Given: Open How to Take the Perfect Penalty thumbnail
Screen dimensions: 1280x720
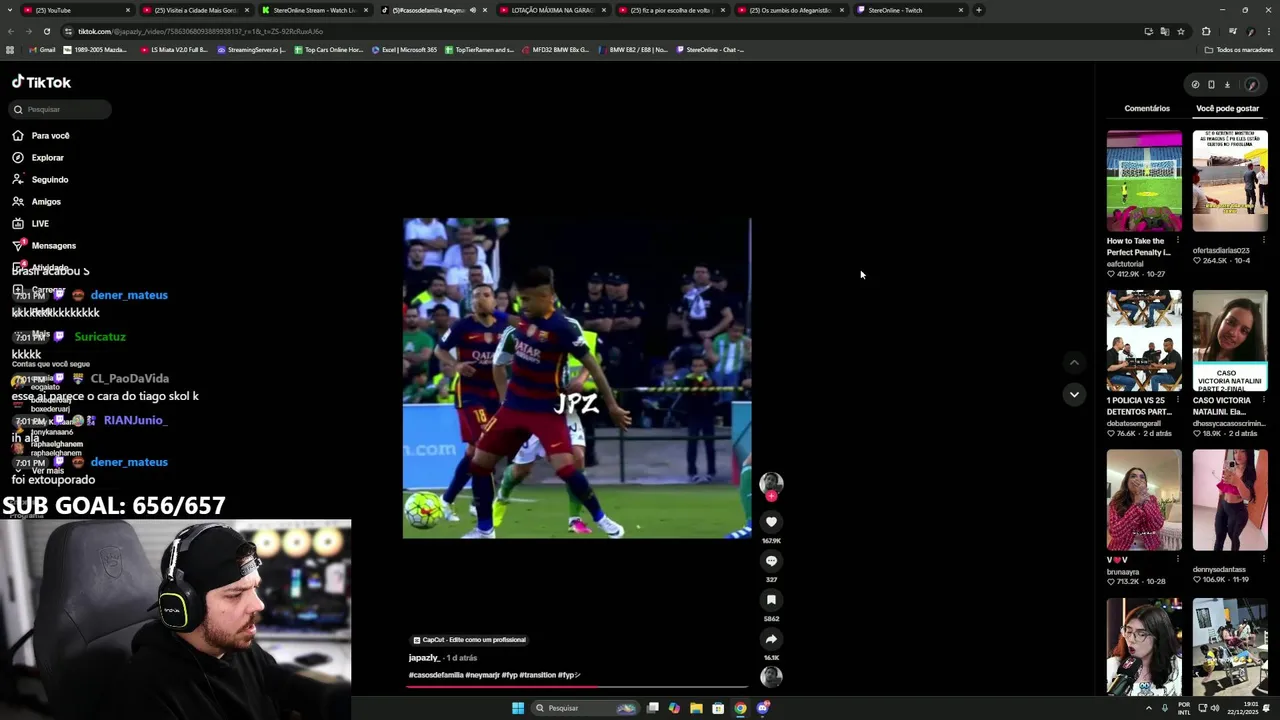Looking at the screenshot, I should point(1144,181).
